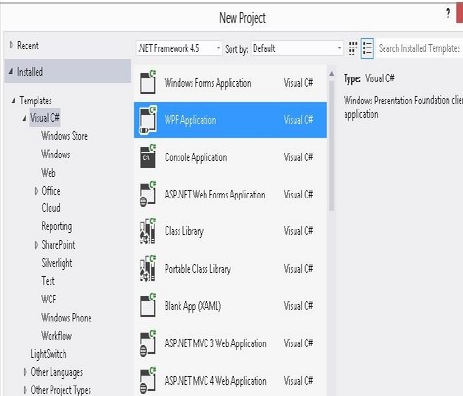Viewport: 463px width, 396px height.
Task: Close the New Project dialog
Action: point(459,13)
